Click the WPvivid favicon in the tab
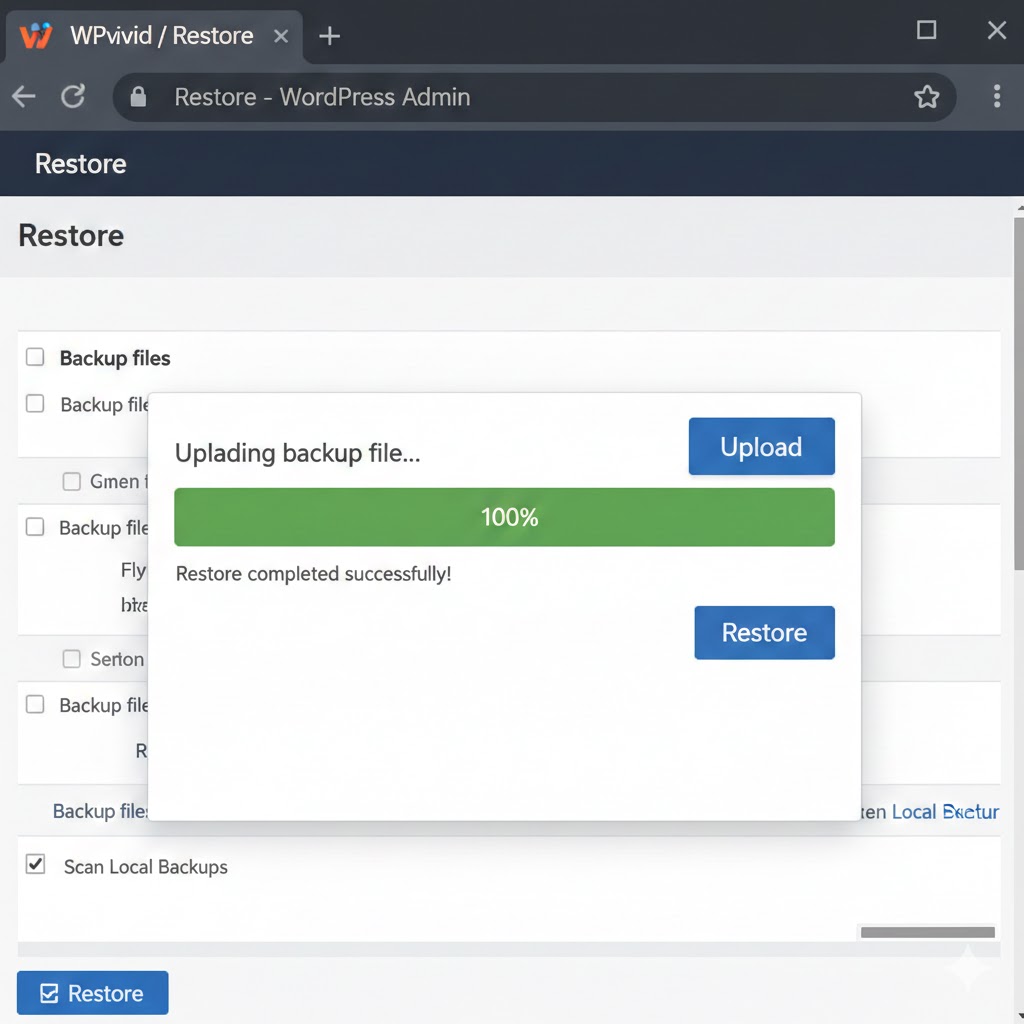Viewport: 1024px width, 1024px height. 36,36
